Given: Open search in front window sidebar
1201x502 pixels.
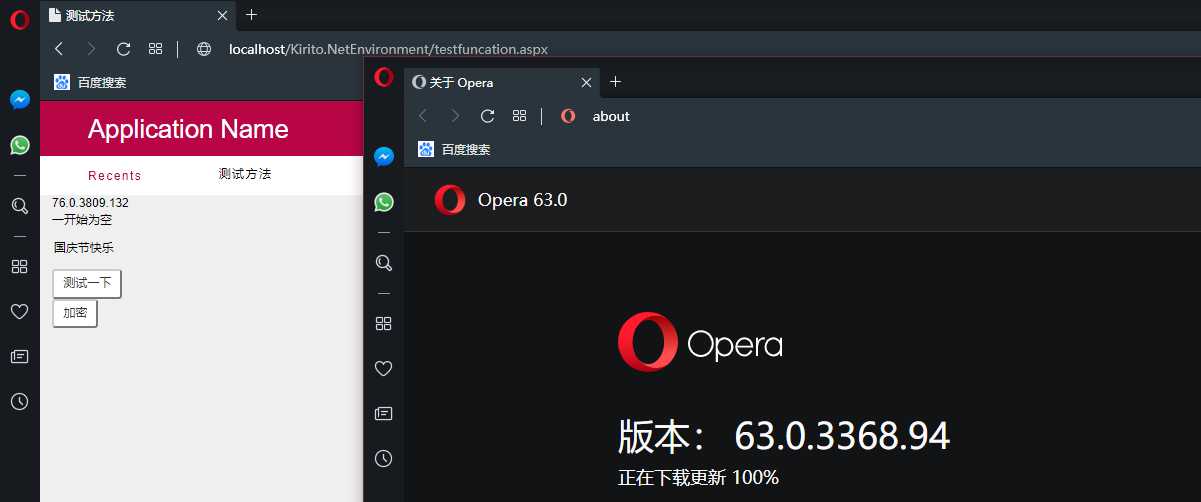Looking at the screenshot, I should 383,263.
